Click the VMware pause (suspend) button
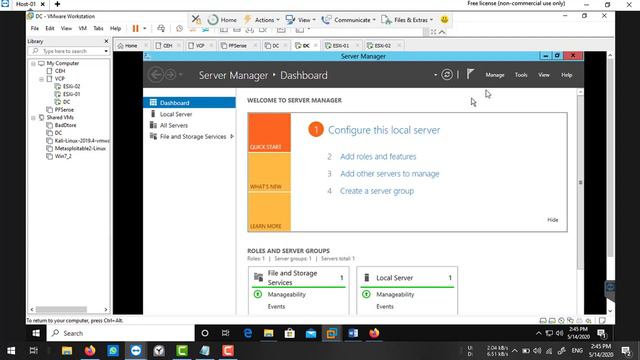The image size is (640, 360). pyautogui.click(x=136, y=28)
